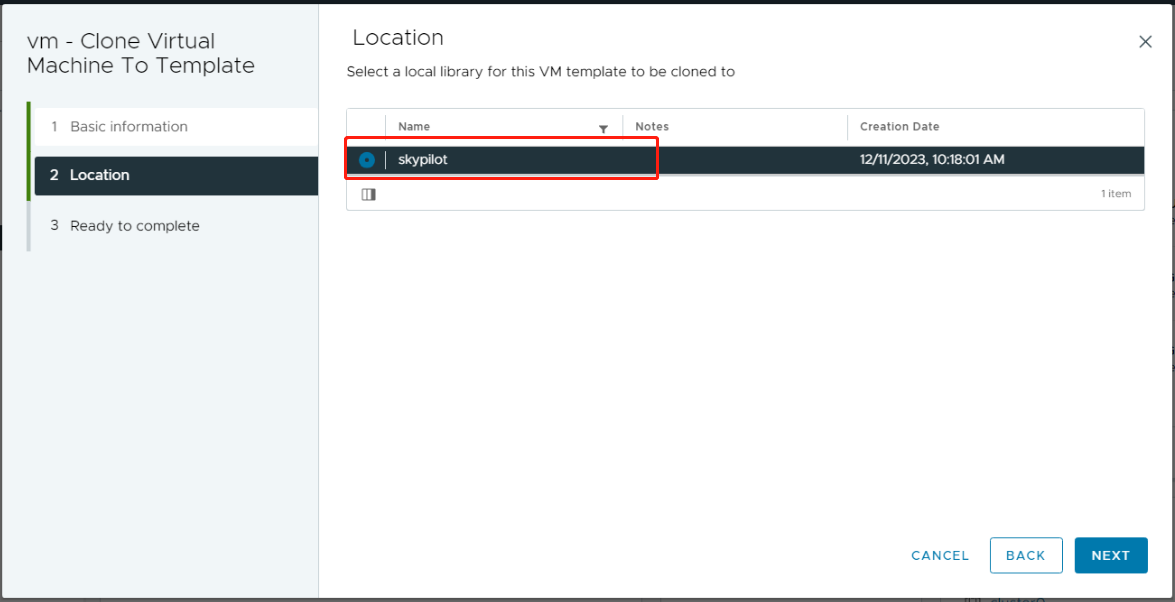The height and width of the screenshot is (602, 1175).
Task: Sort by the Name column header
Action: pos(414,127)
